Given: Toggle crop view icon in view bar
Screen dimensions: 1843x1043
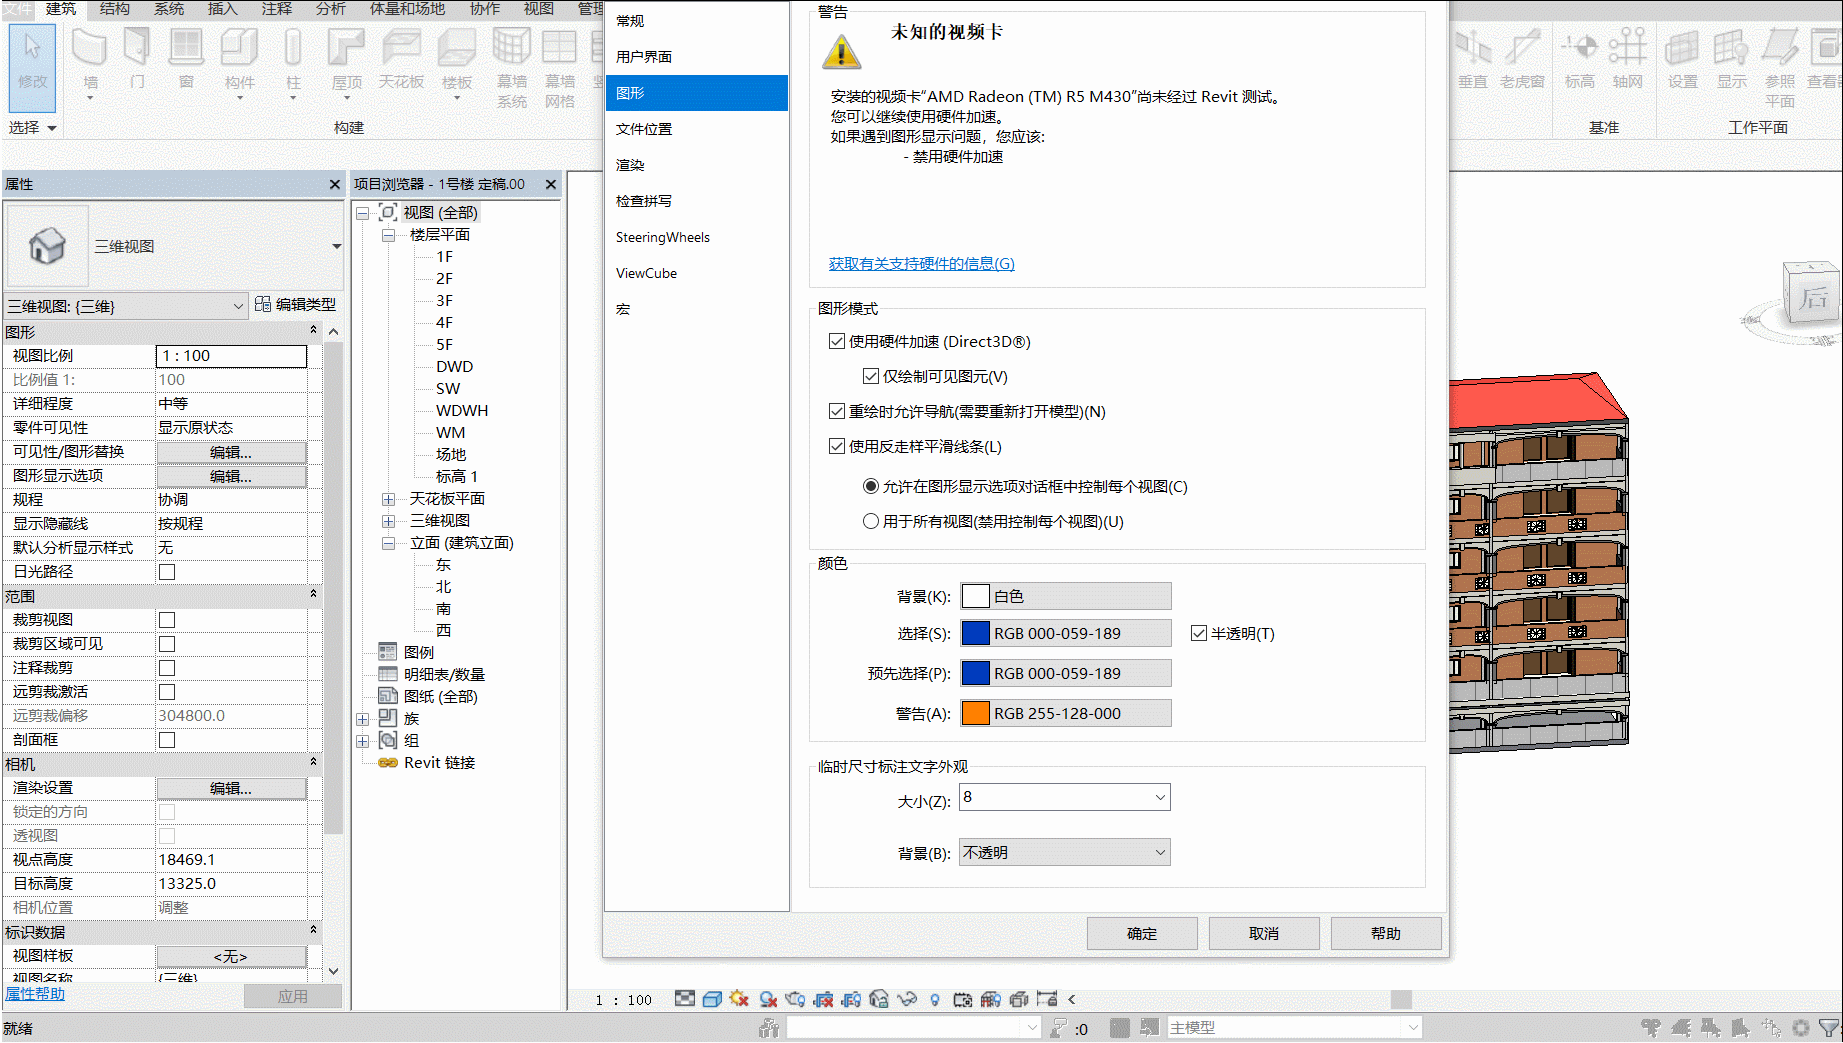Looking at the screenshot, I should tap(824, 999).
